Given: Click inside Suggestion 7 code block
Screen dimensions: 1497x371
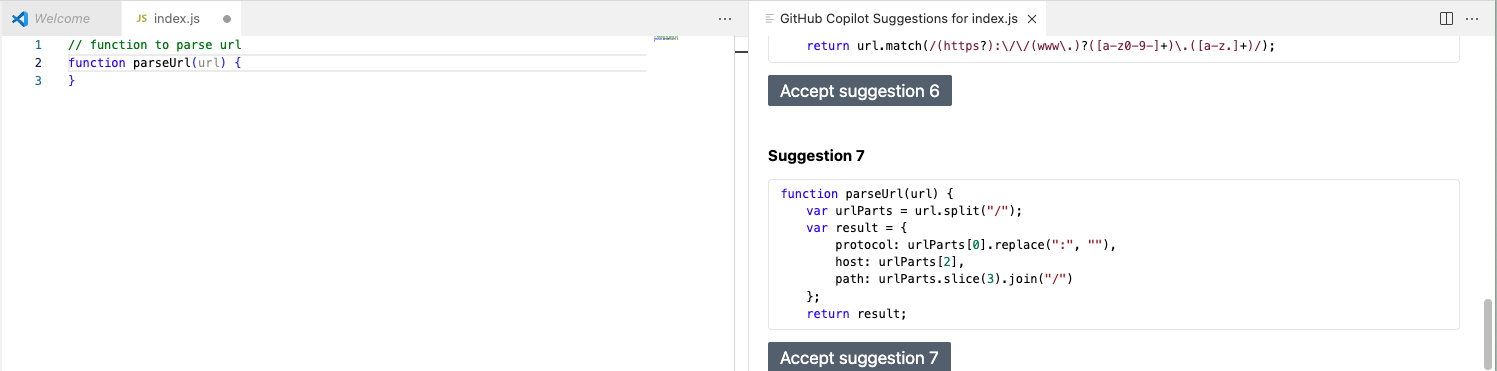Looking at the screenshot, I should click(1113, 254).
